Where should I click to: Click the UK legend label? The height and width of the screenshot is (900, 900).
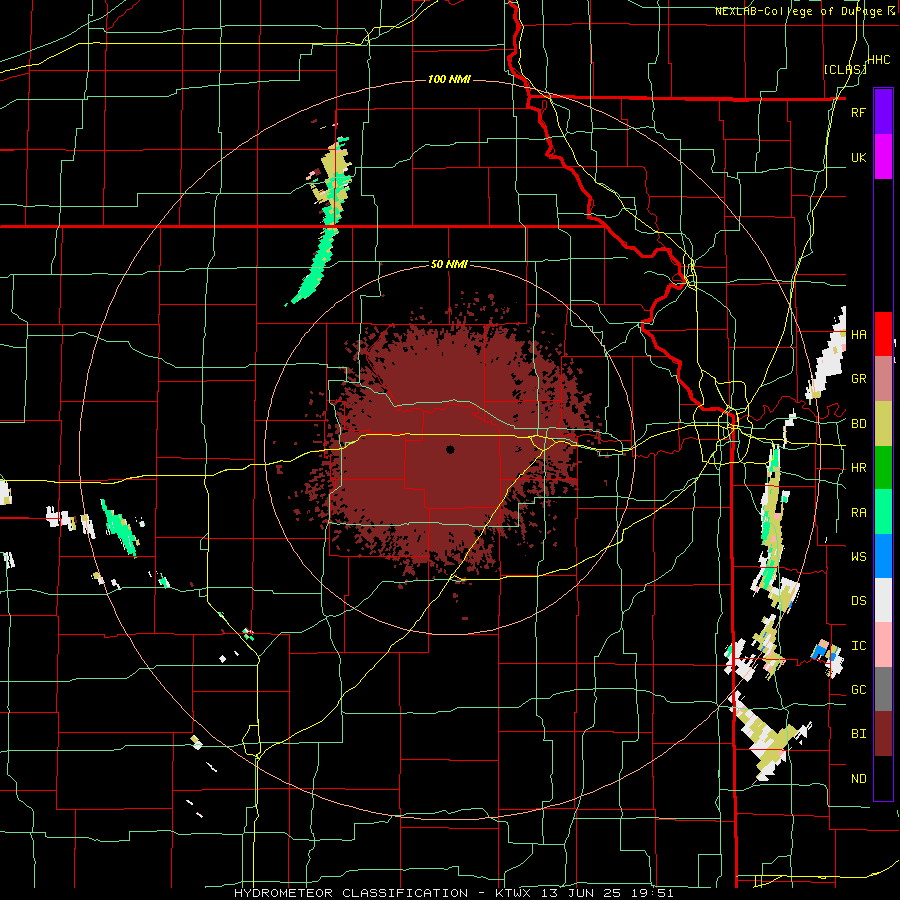click(x=858, y=157)
